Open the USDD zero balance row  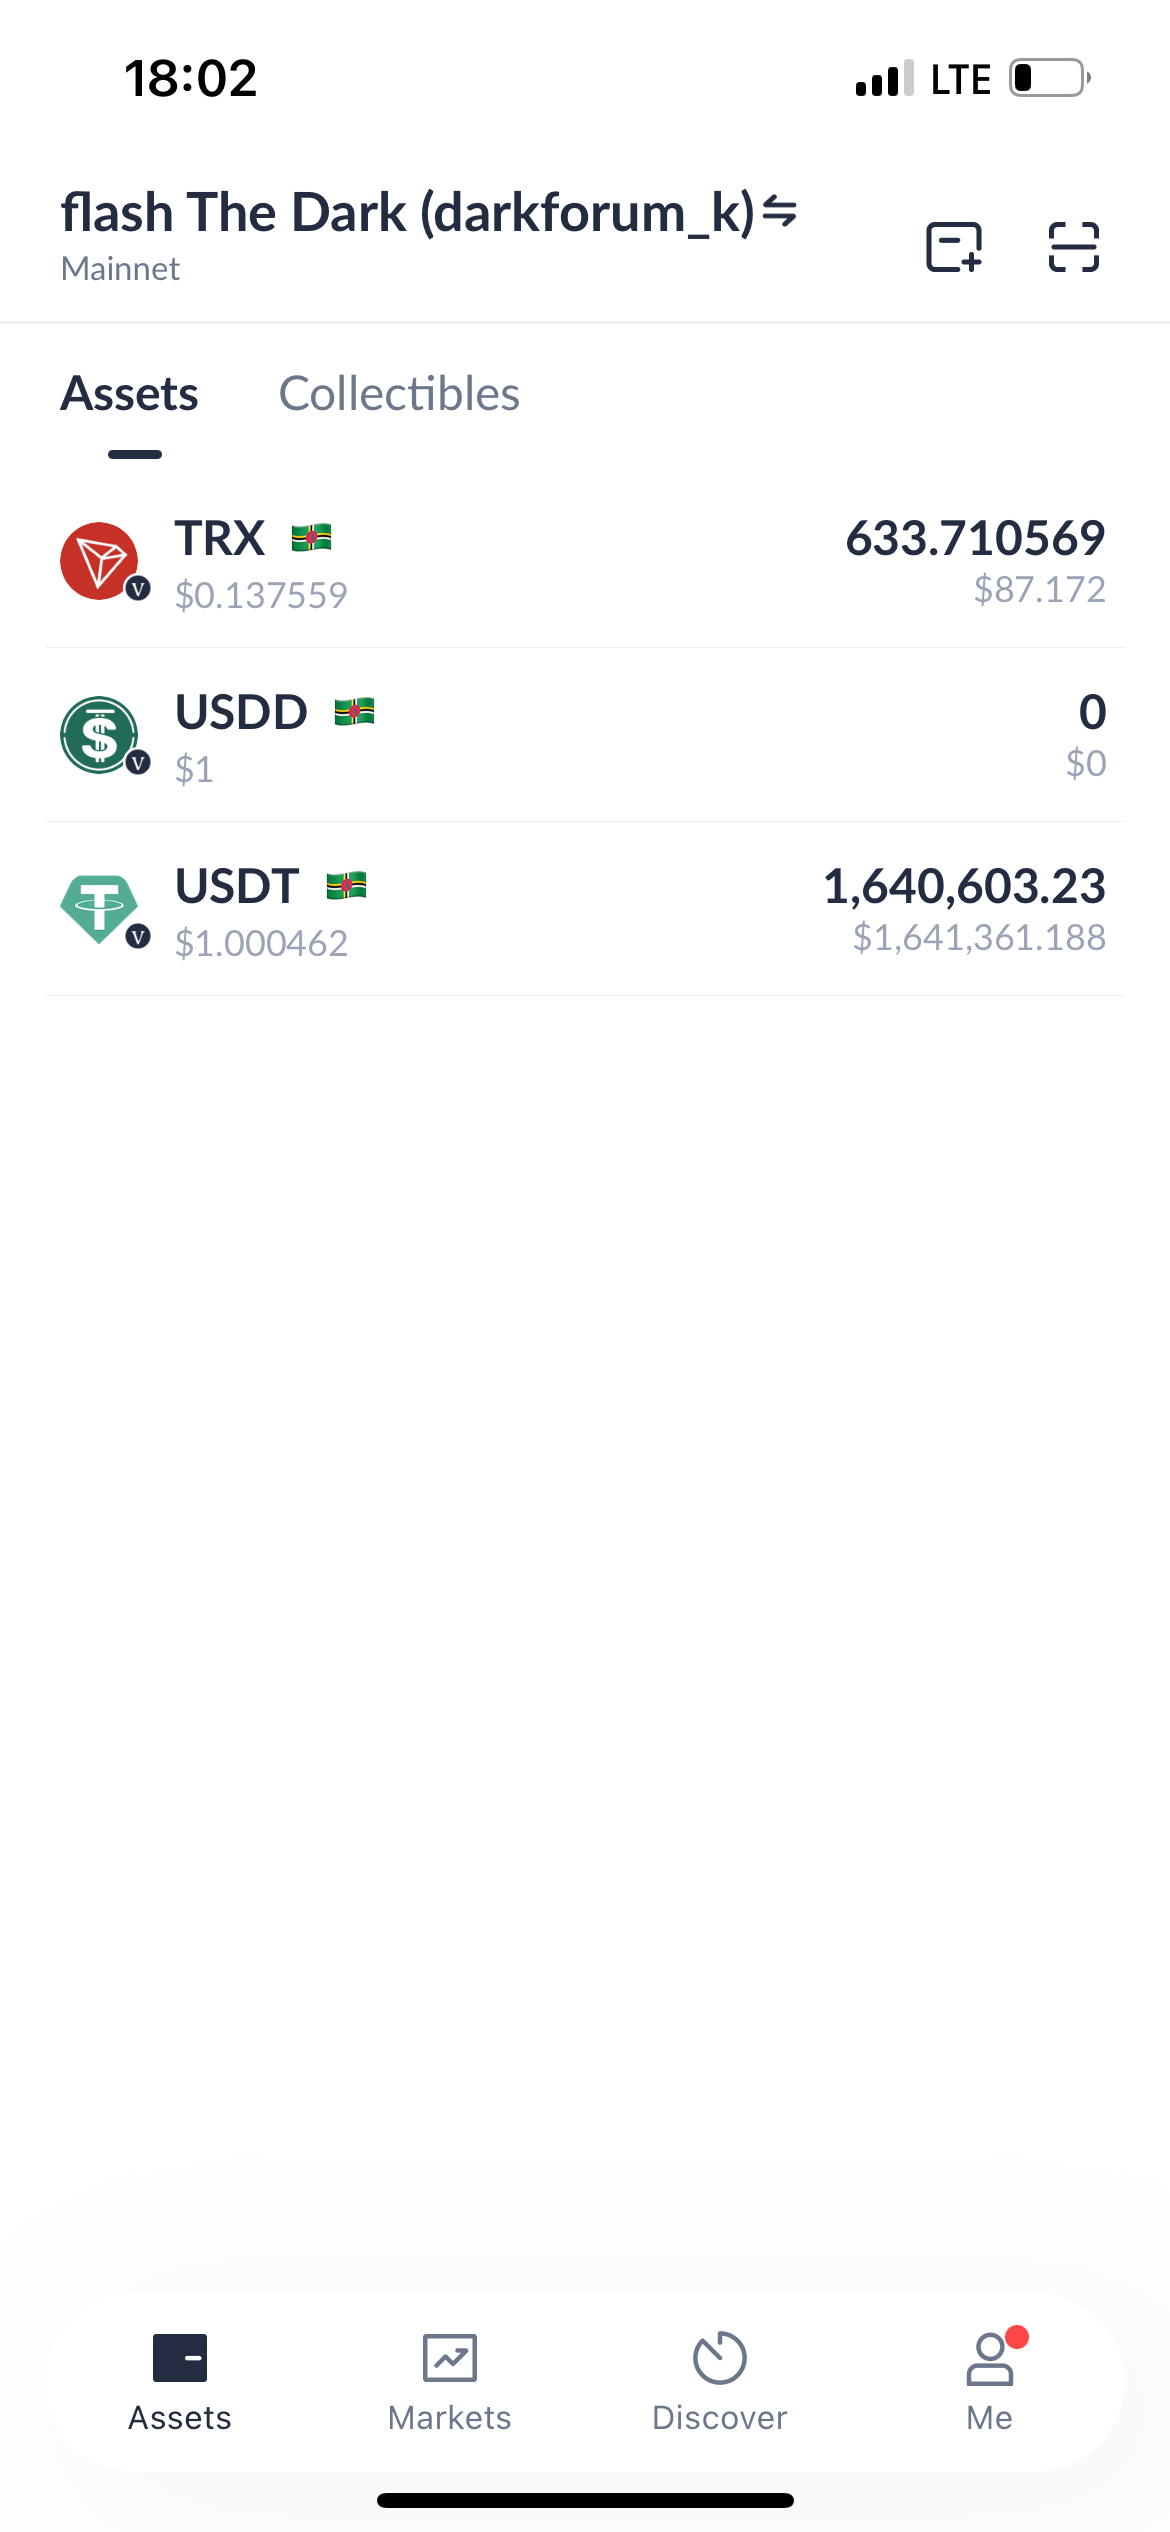[x=585, y=735]
